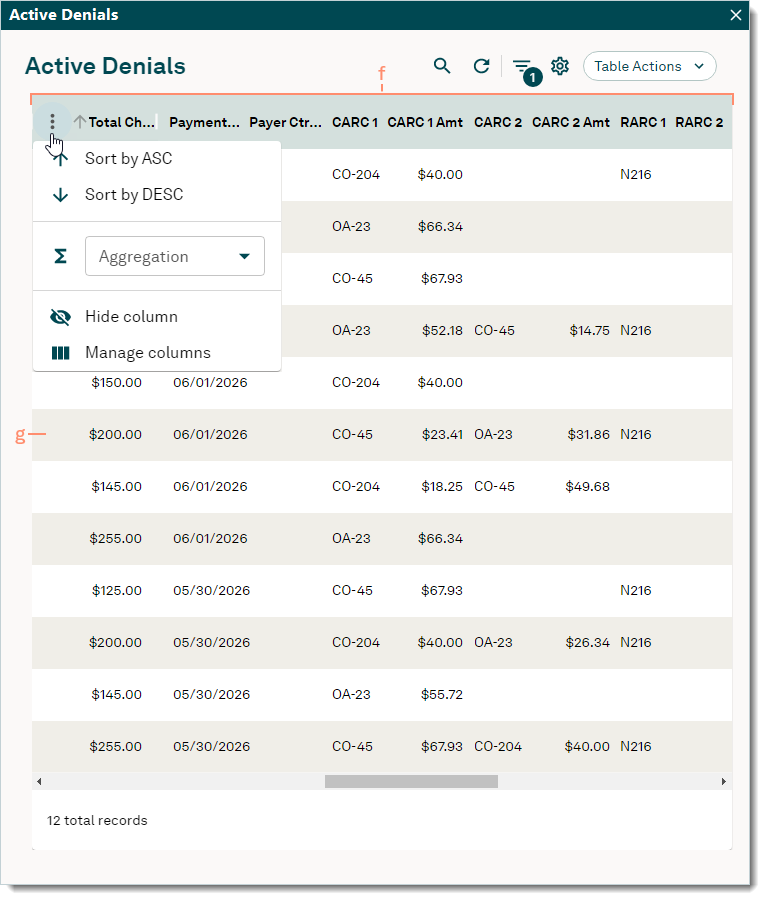Click the CARC 1 Amt column header
Screen dimensions: 765x900
click(425, 122)
